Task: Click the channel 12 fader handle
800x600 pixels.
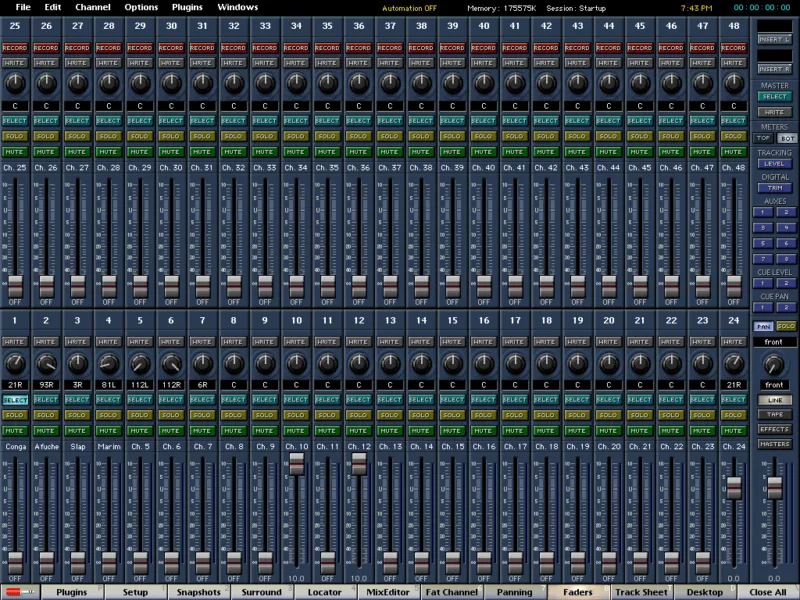Action: (359, 463)
